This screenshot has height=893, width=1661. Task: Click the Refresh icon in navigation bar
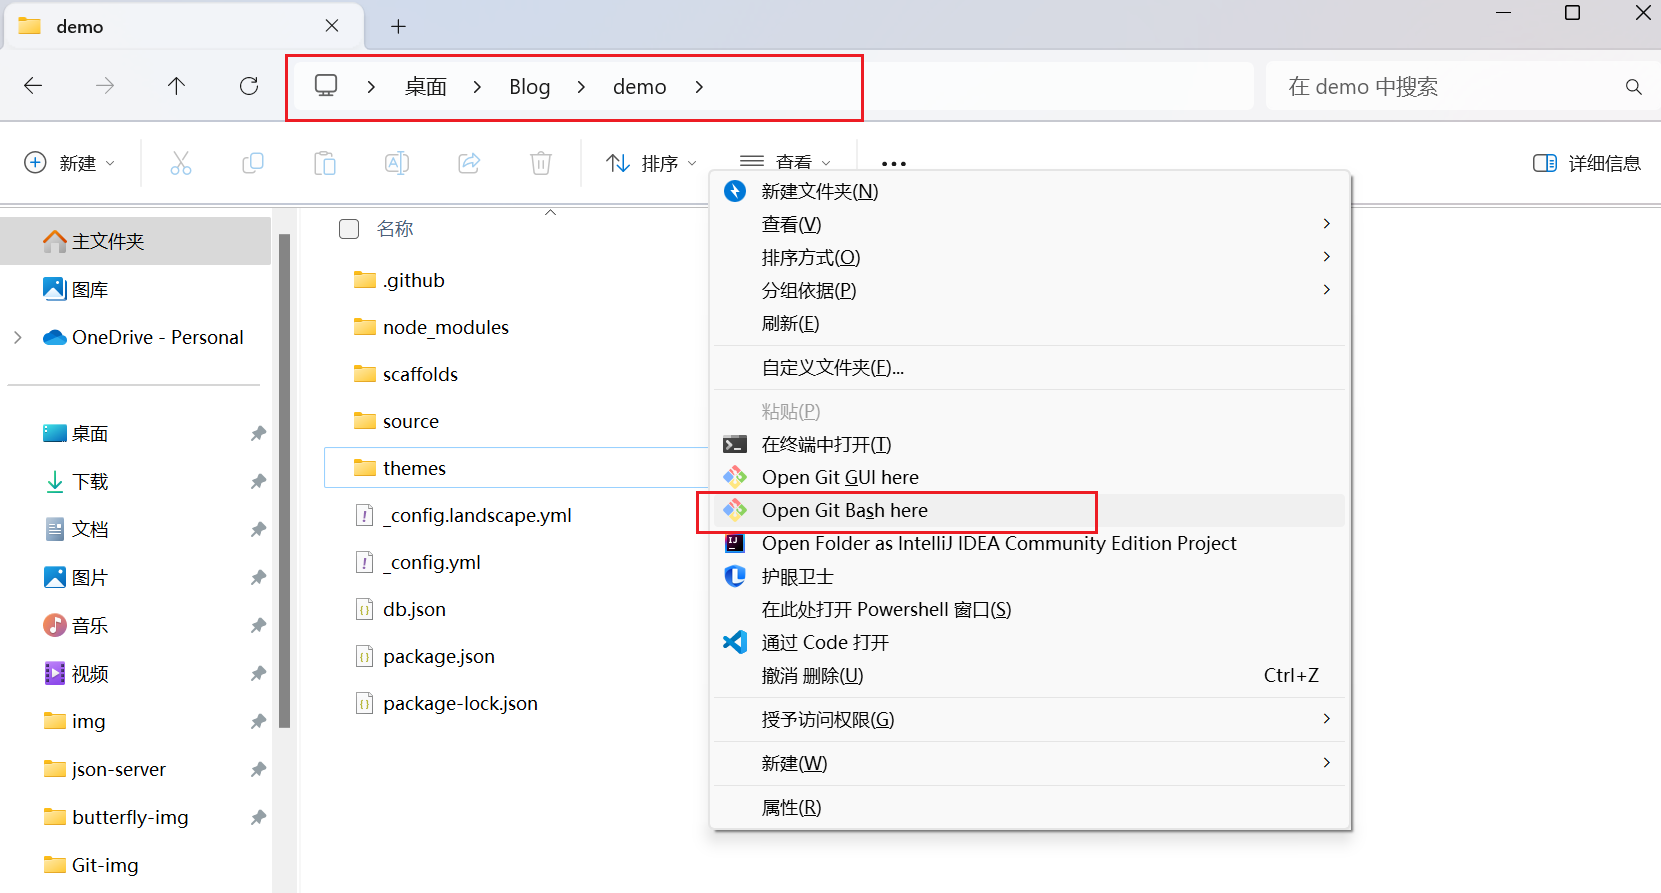[249, 86]
